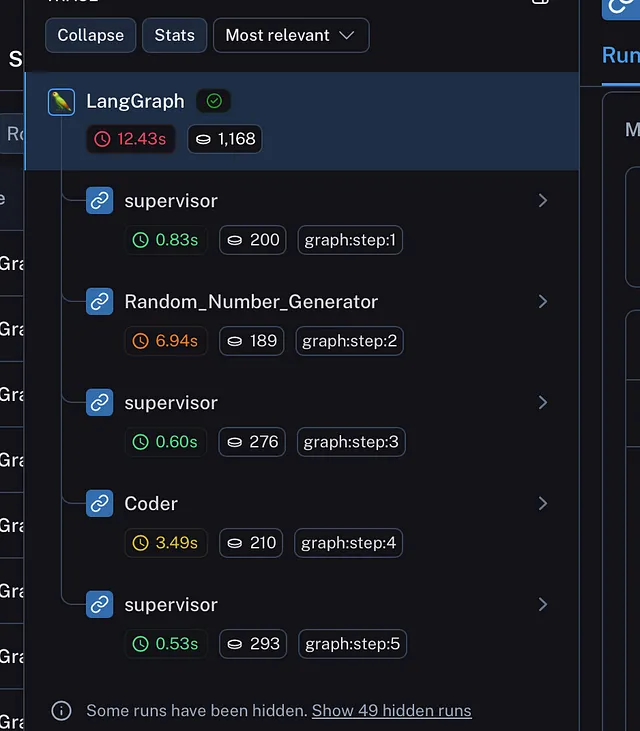Click the 189 tokens badge
This screenshot has width=640, height=731.
tap(252, 341)
